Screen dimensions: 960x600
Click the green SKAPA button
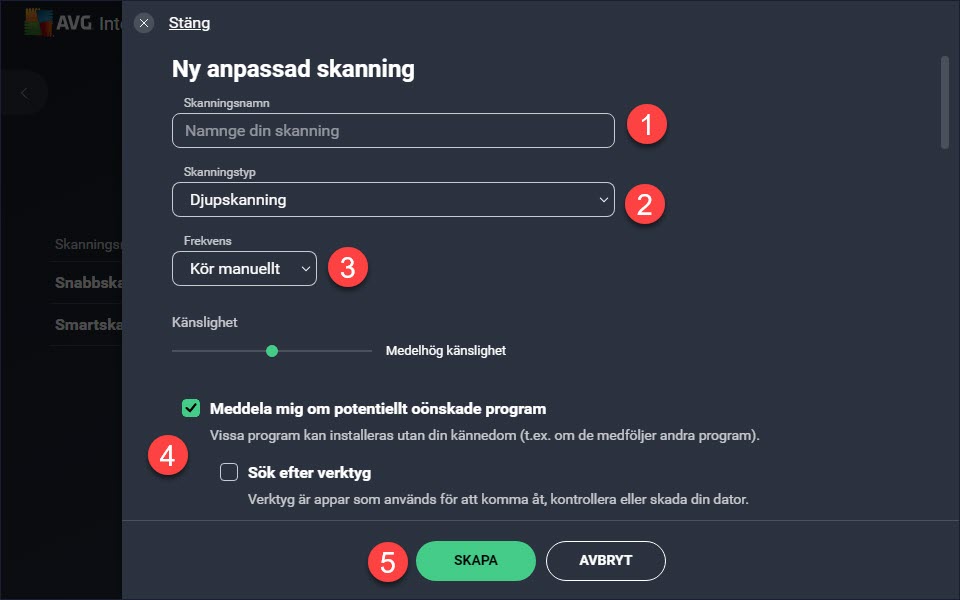(x=476, y=561)
